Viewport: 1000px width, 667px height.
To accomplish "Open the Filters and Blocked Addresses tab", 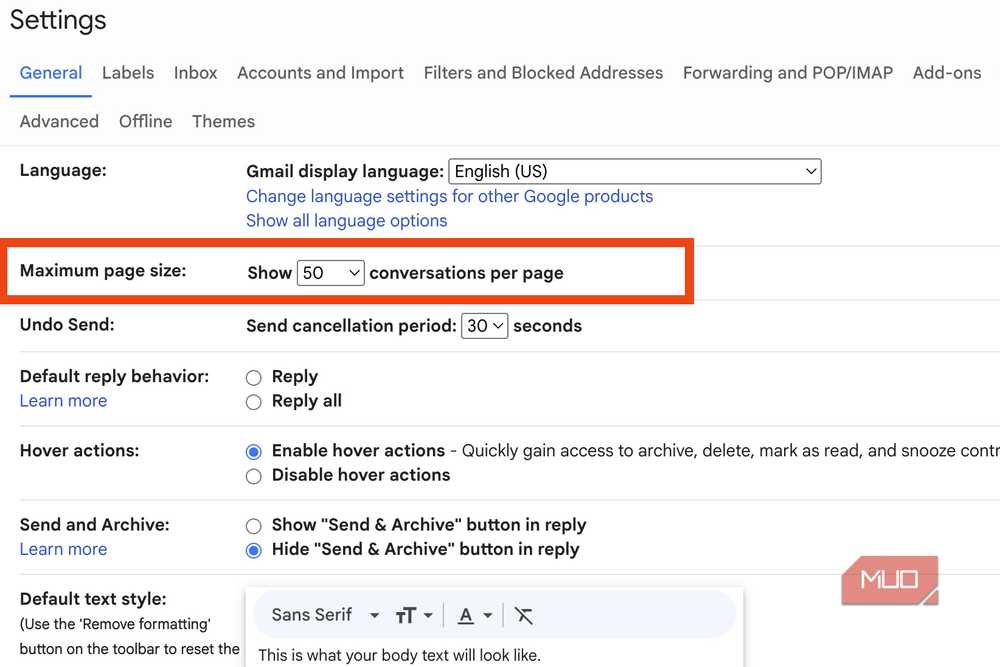I will tap(543, 73).
